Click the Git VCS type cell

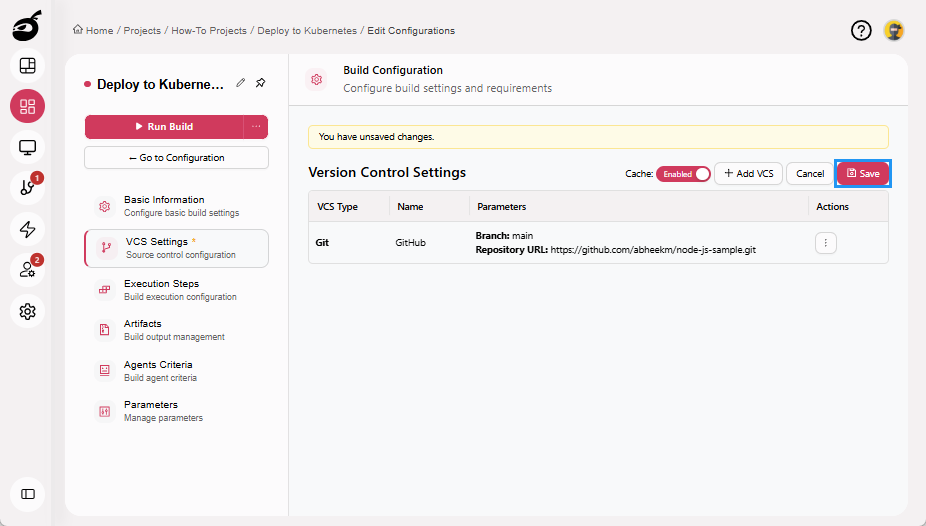(x=322, y=243)
